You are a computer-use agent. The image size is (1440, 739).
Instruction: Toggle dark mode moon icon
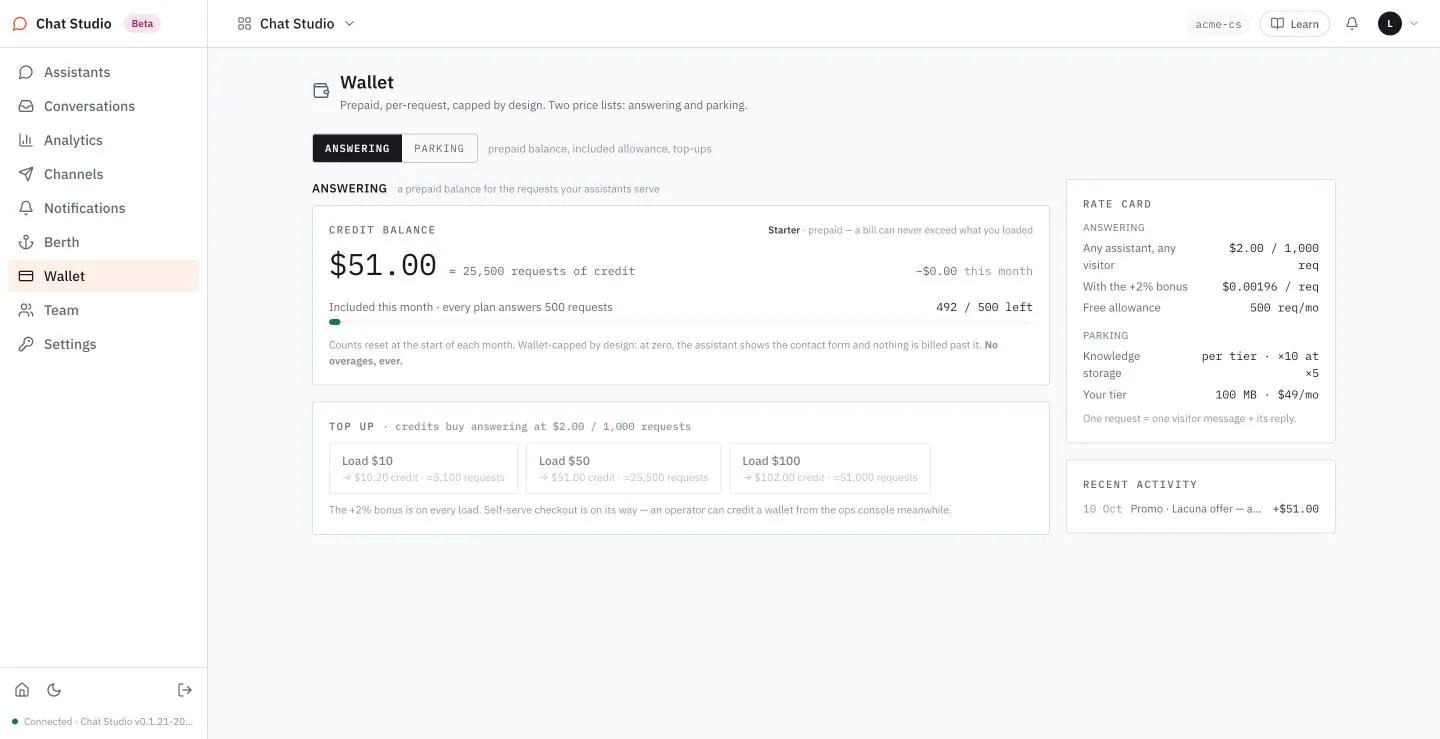pos(54,690)
